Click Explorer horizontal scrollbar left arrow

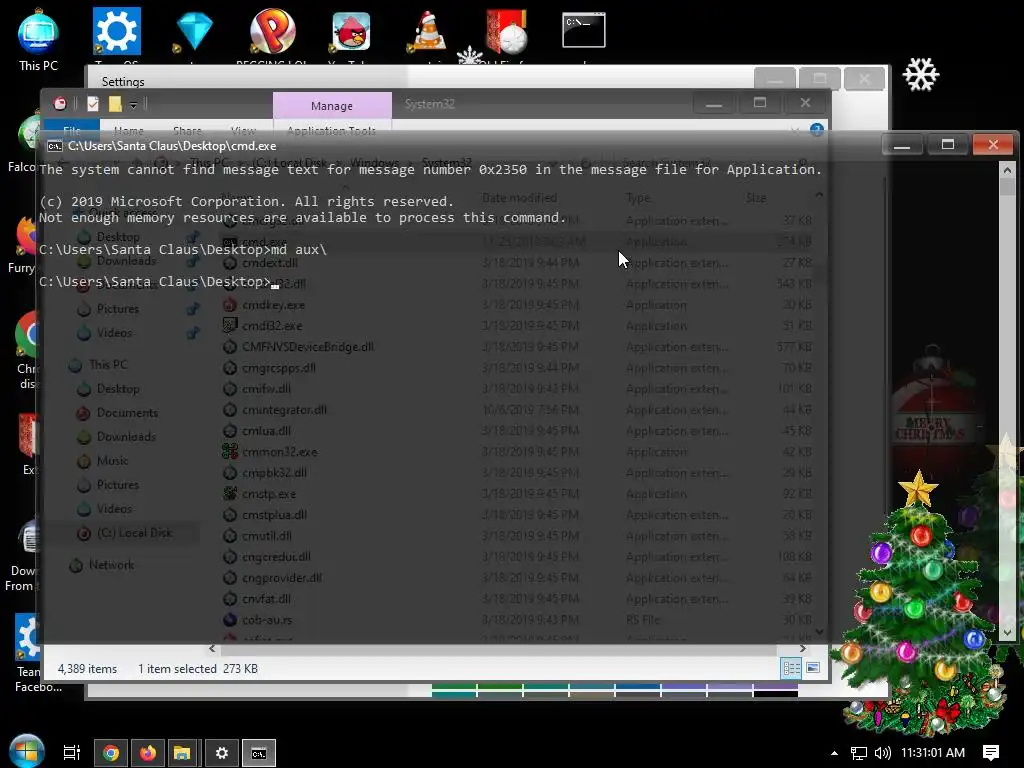click(212, 648)
